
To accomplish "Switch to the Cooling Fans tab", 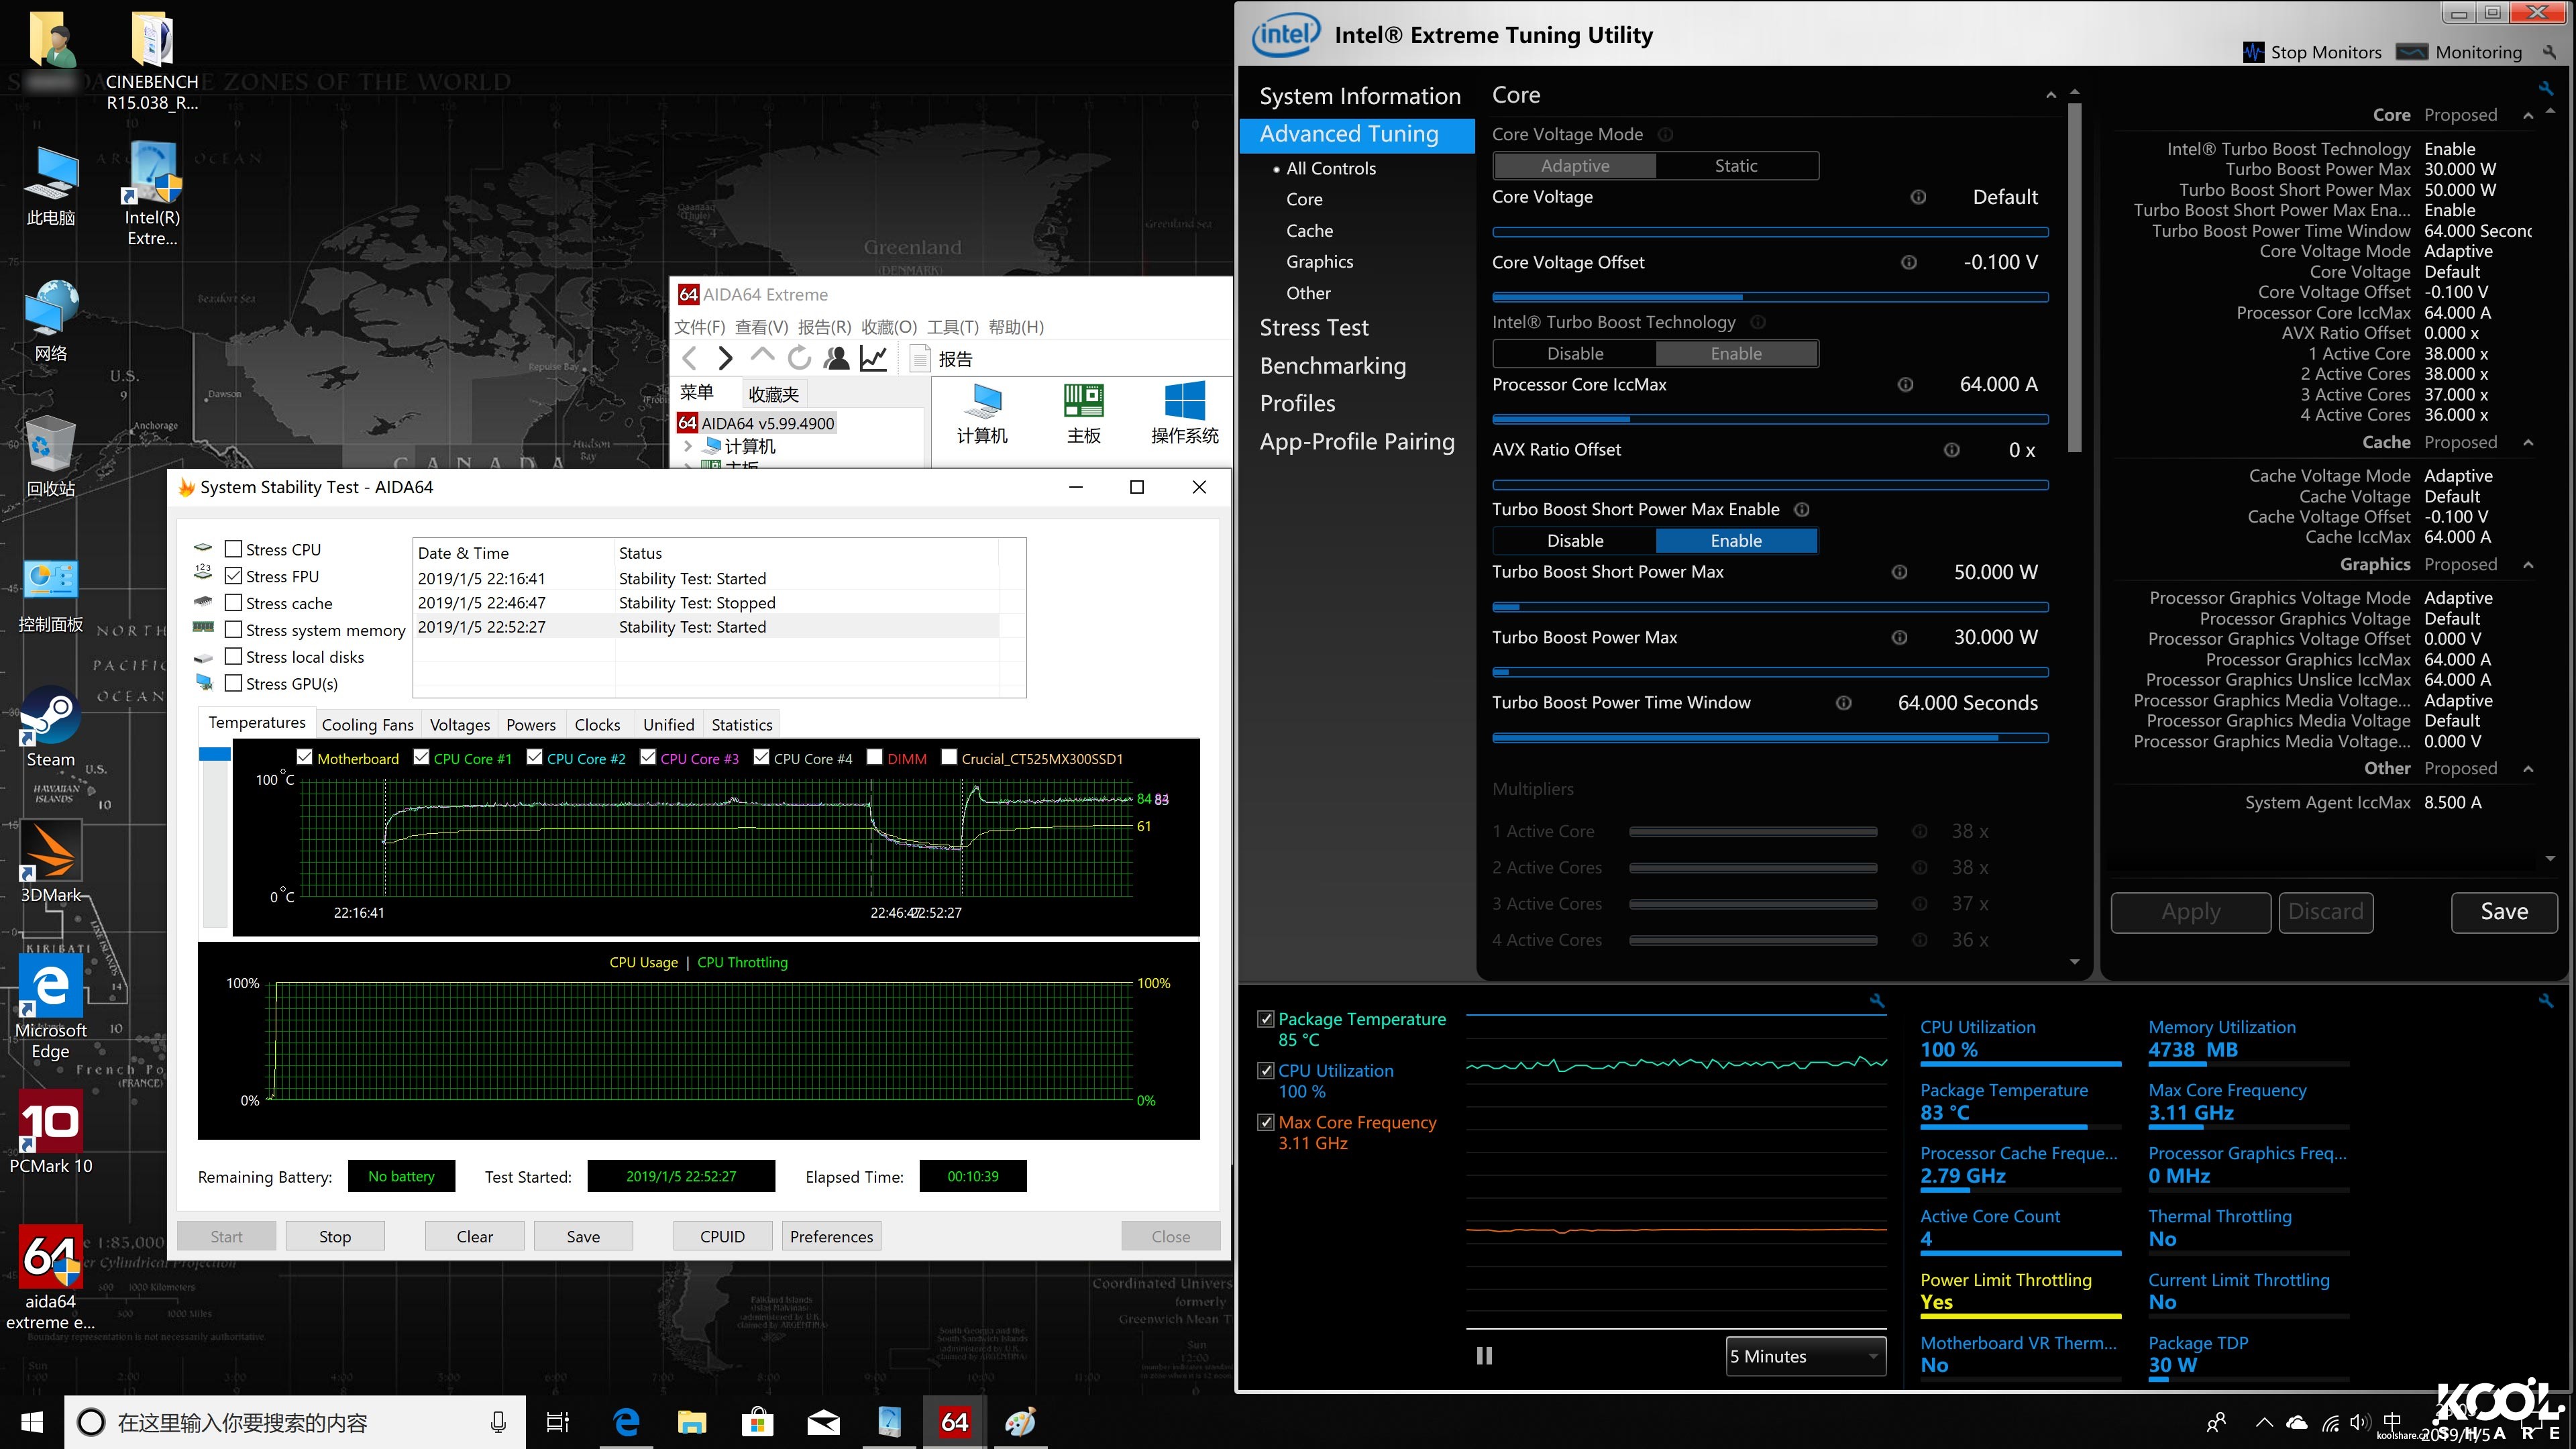I will pos(367,724).
